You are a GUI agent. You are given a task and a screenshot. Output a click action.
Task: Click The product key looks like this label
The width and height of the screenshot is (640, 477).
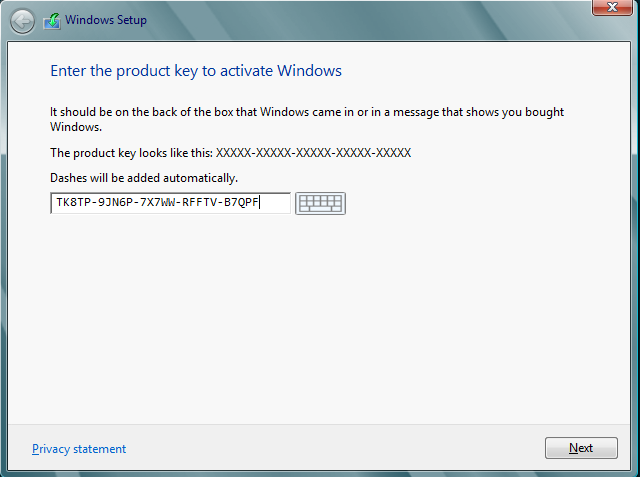pos(131,153)
